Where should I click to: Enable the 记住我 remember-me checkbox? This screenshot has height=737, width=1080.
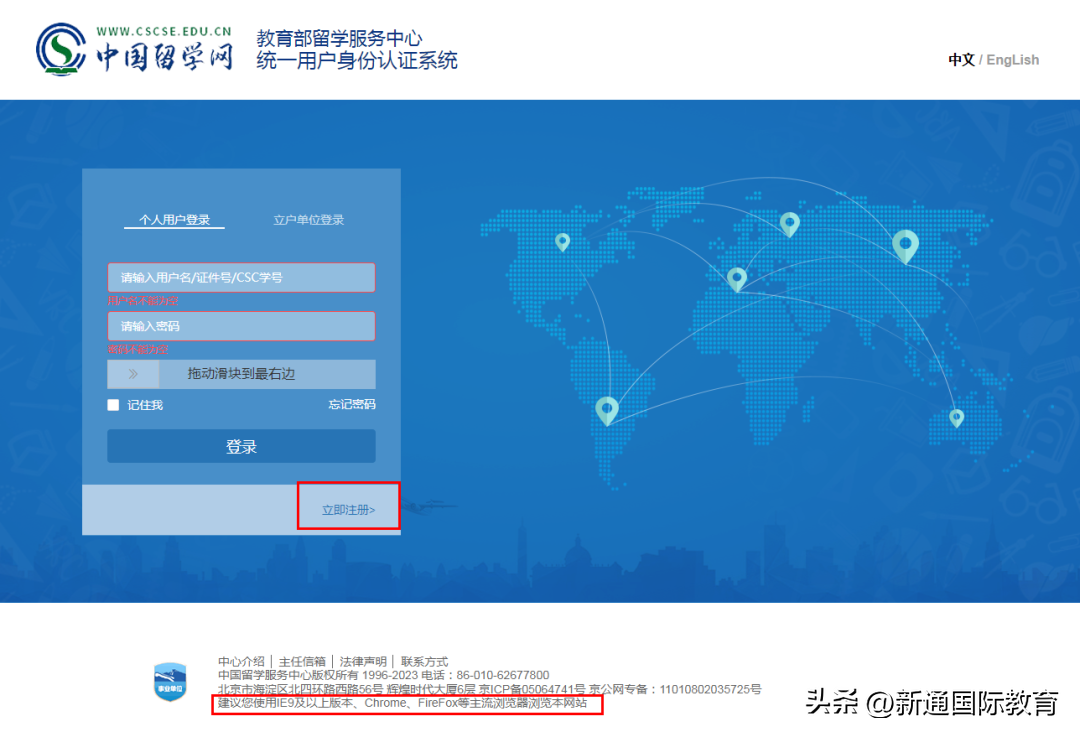pyautogui.click(x=113, y=404)
